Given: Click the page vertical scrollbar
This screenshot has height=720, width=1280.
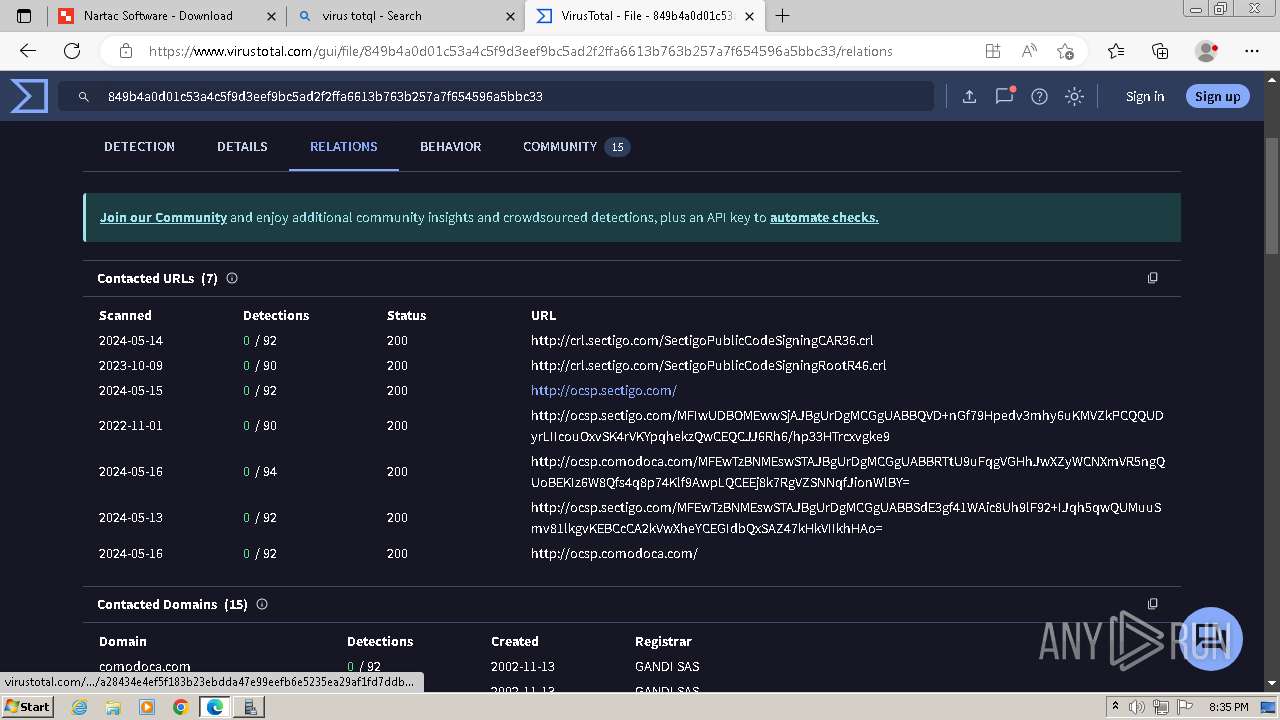Looking at the screenshot, I should click(1272, 196).
